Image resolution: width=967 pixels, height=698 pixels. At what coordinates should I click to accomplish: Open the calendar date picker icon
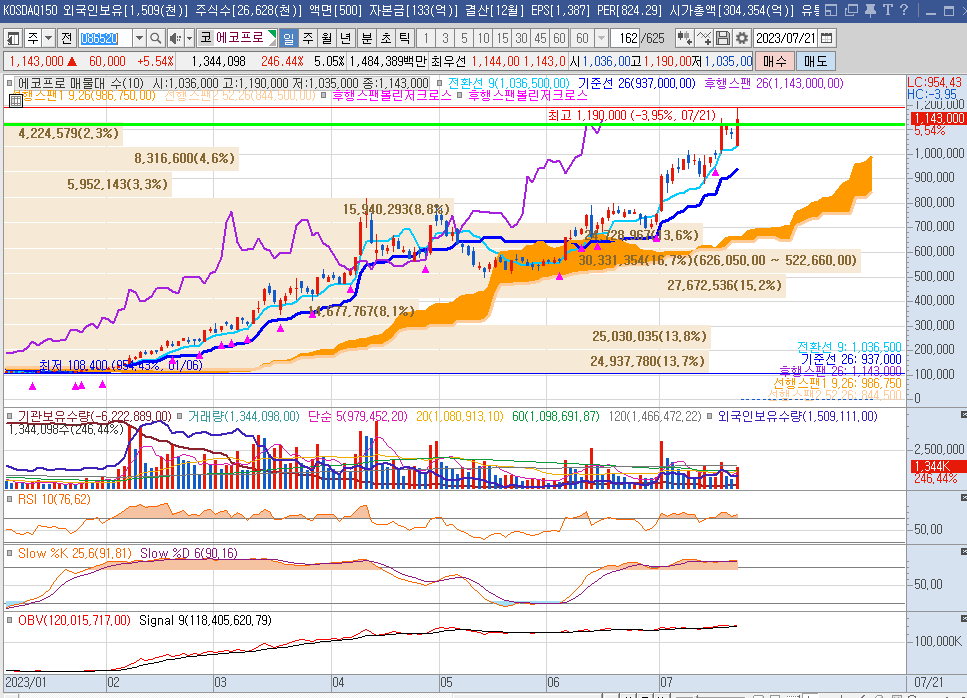[x=827, y=38]
